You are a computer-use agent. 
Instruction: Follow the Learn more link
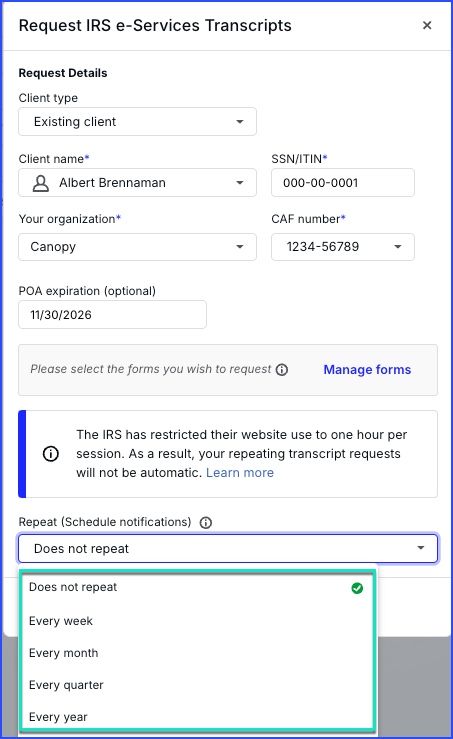240,473
